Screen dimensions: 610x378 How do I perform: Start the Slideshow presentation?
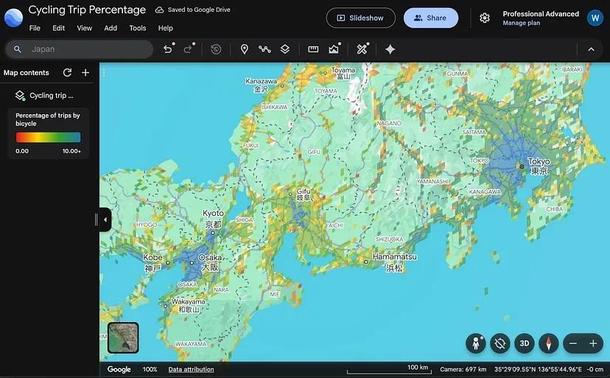pyautogui.click(x=361, y=18)
